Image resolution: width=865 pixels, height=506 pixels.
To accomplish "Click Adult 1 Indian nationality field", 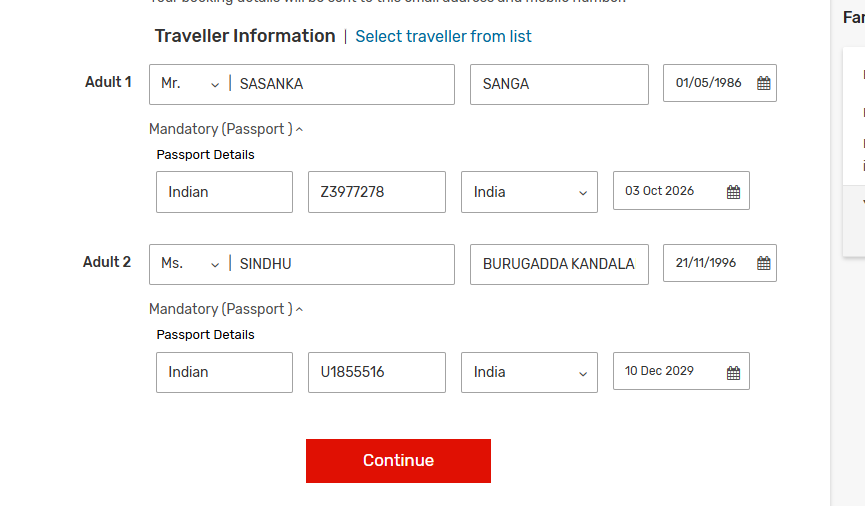I will click(x=225, y=192).
